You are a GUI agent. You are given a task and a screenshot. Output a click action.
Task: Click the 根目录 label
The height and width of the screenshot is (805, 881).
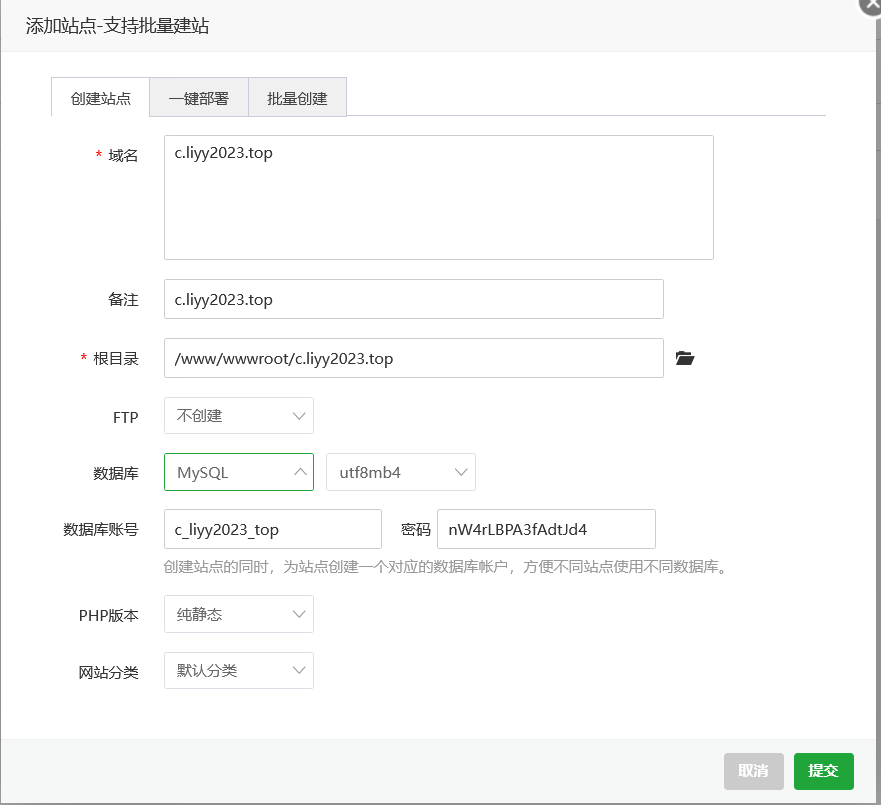(x=116, y=358)
